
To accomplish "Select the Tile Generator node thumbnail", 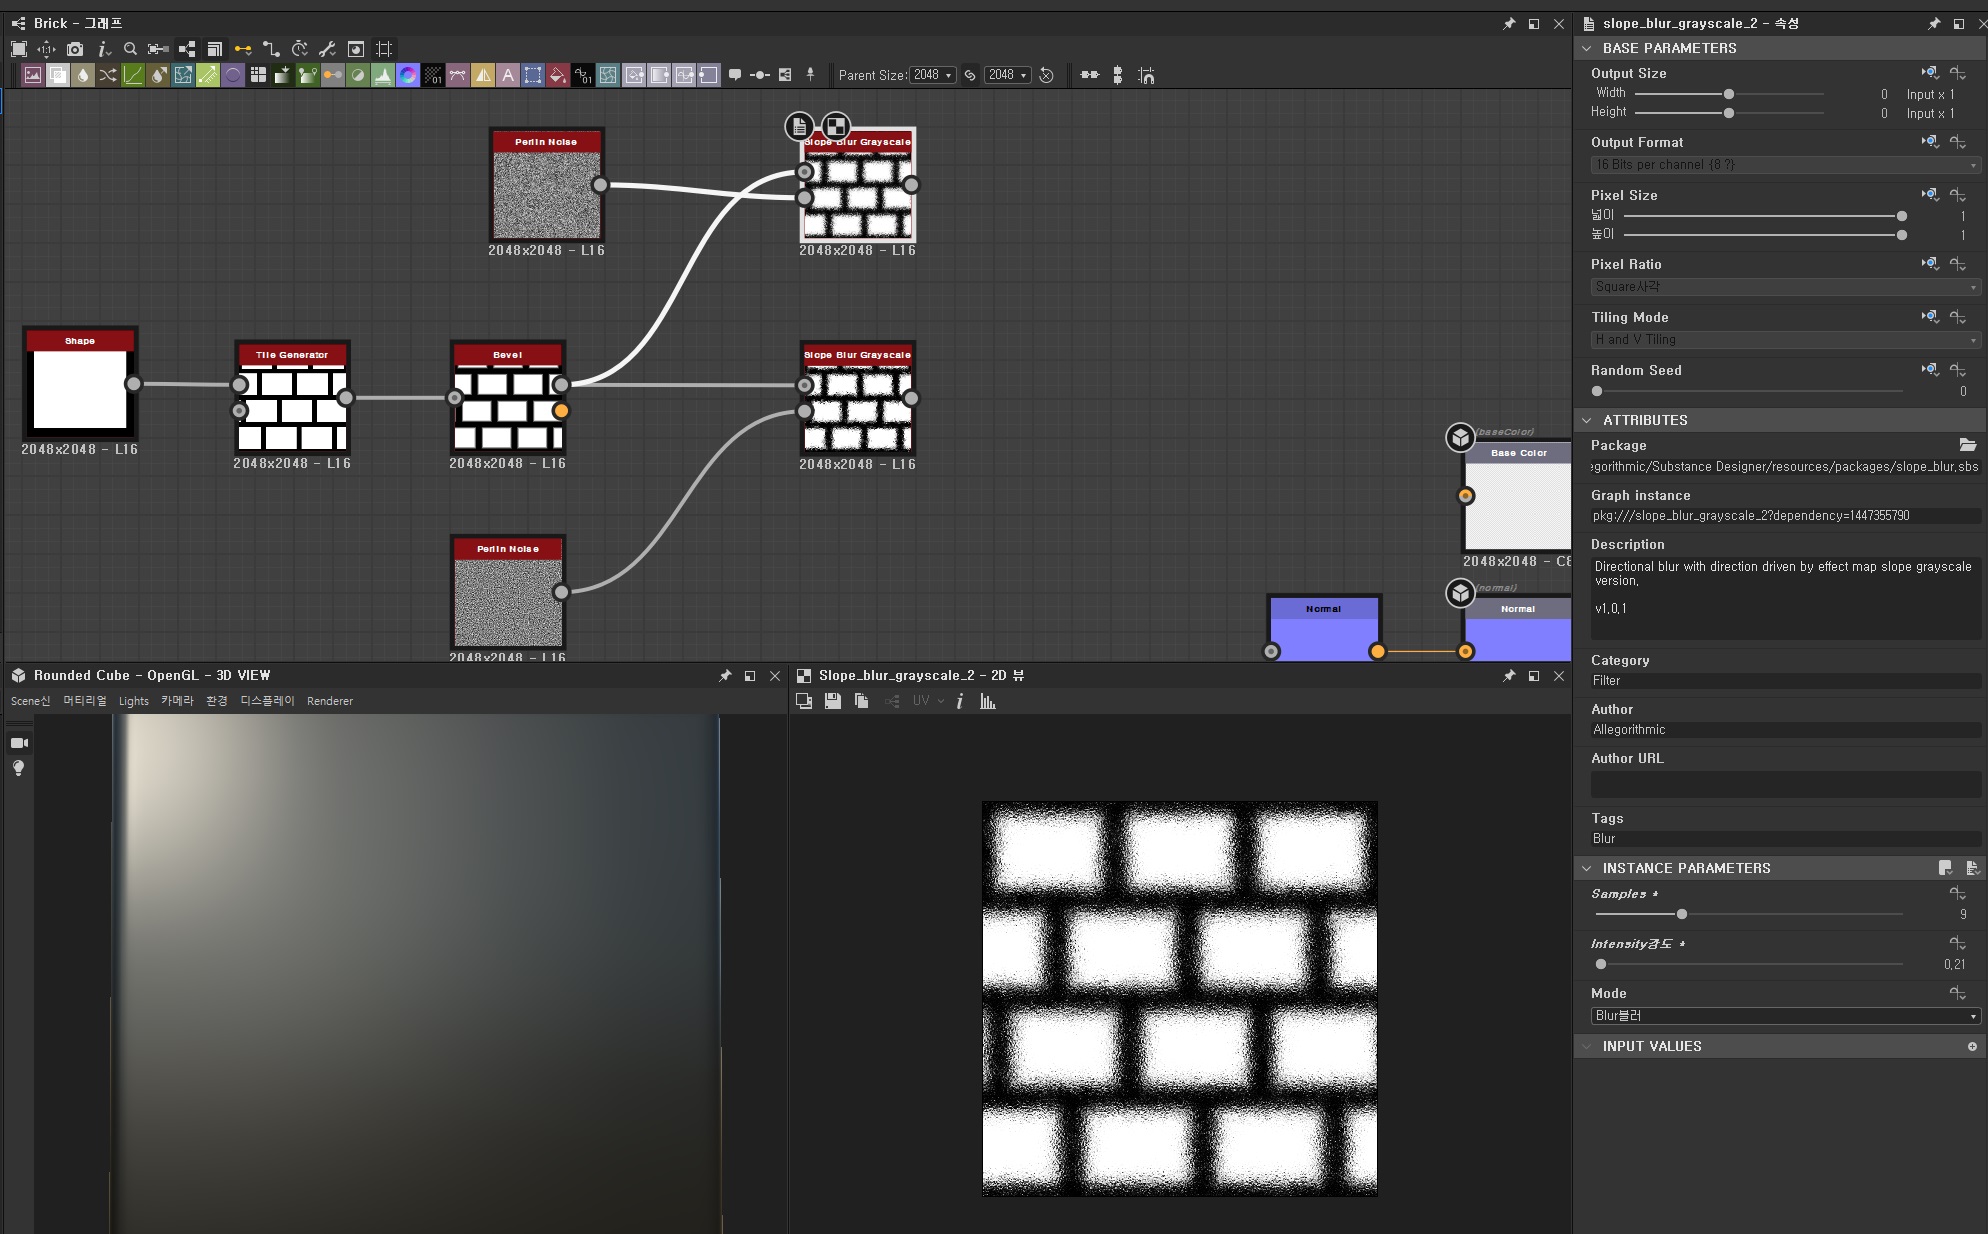I will click(x=292, y=410).
